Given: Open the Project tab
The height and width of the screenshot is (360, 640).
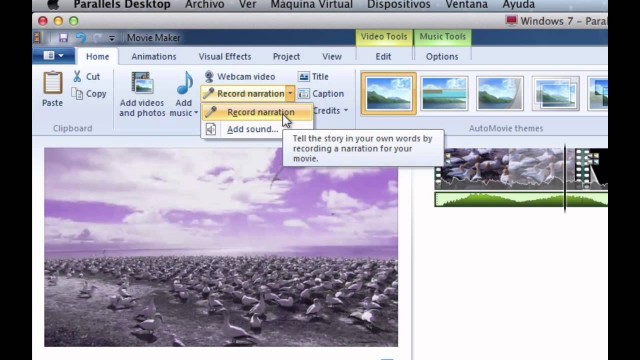Looking at the screenshot, I should (x=286, y=56).
